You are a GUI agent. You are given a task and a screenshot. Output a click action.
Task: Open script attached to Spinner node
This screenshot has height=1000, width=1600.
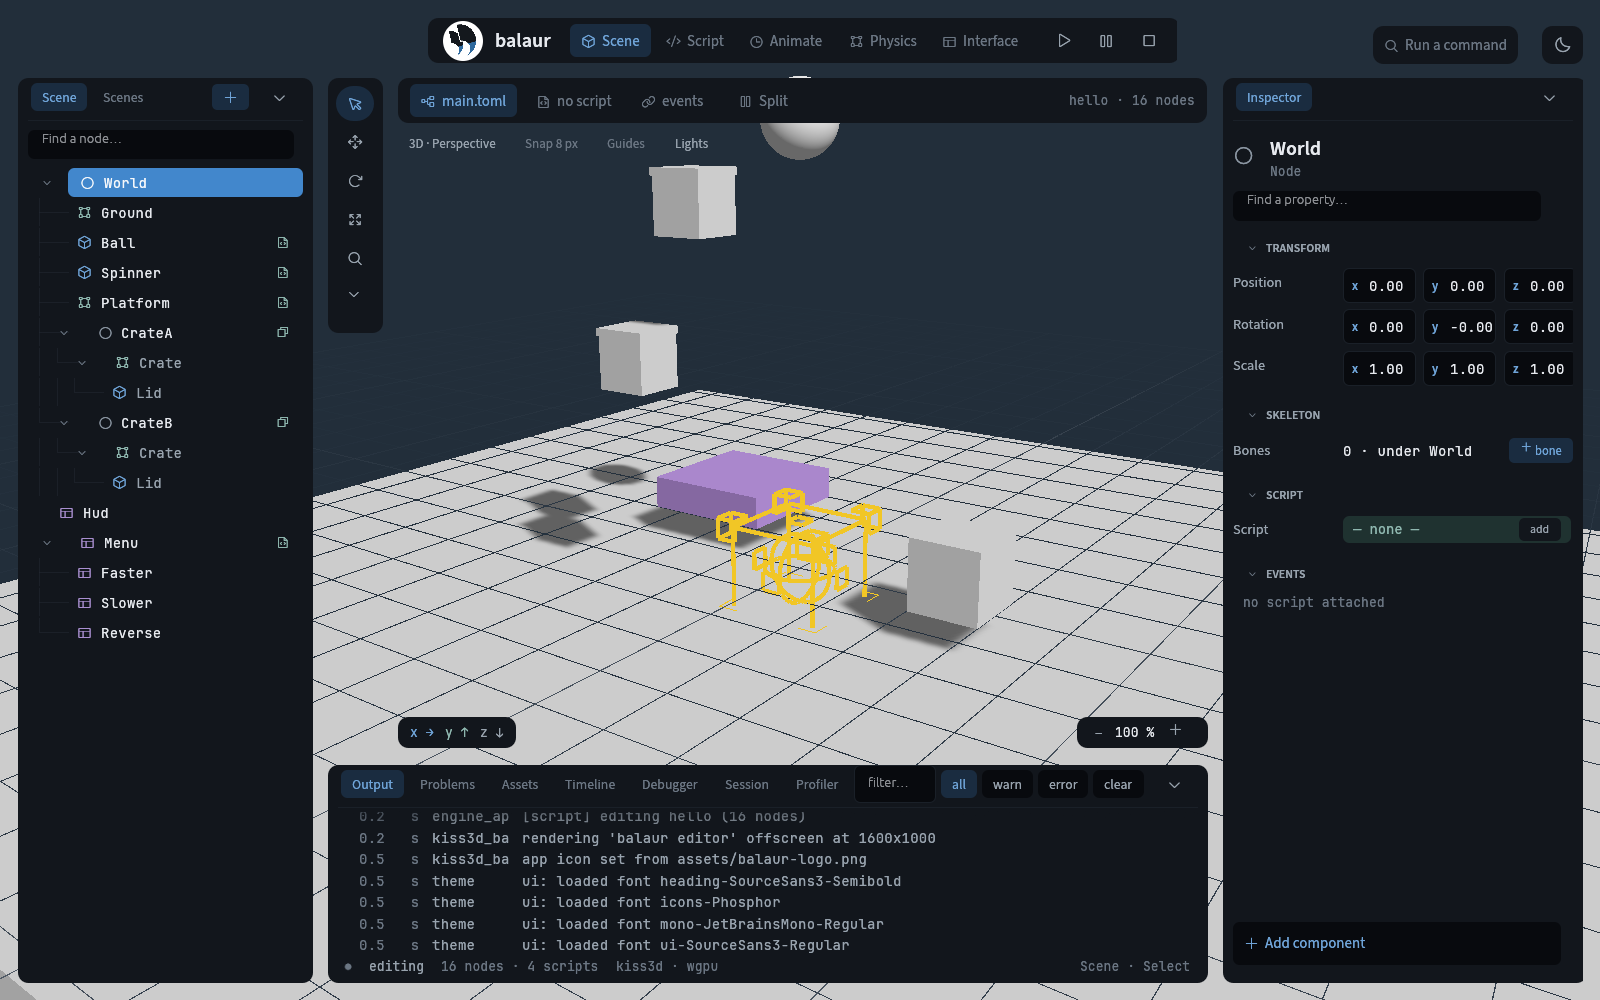[283, 273]
